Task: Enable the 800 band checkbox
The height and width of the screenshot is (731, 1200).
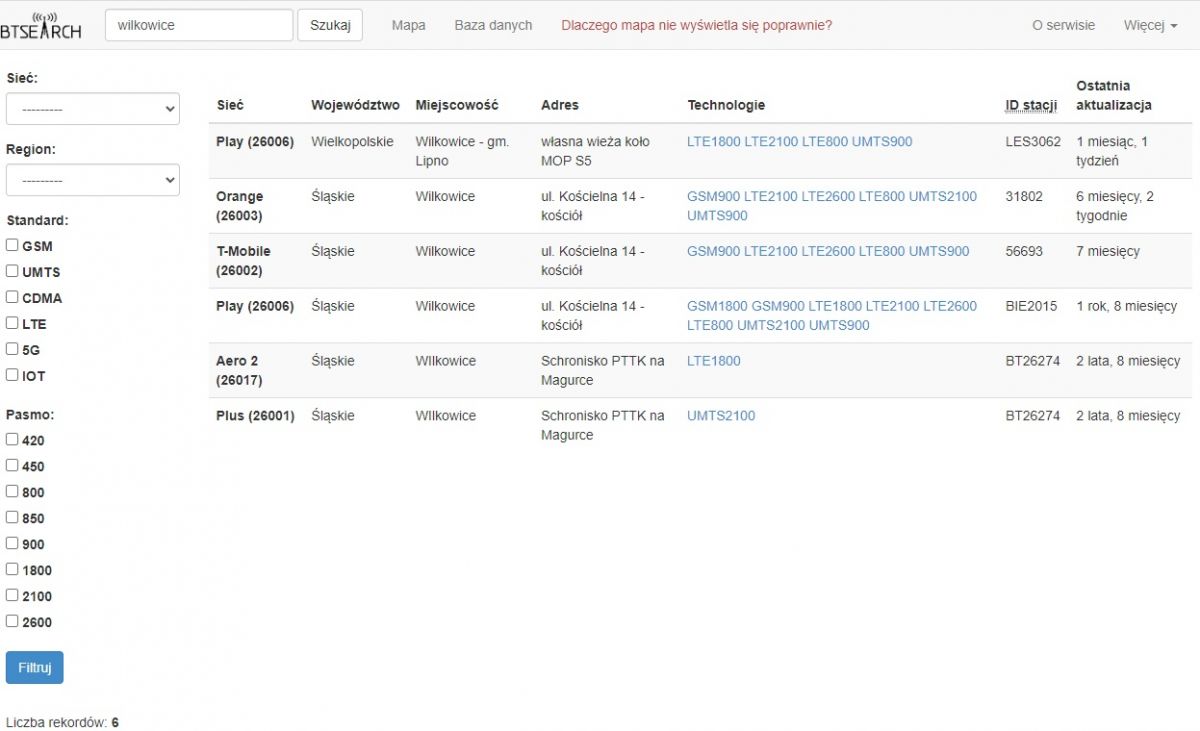Action: point(12,491)
